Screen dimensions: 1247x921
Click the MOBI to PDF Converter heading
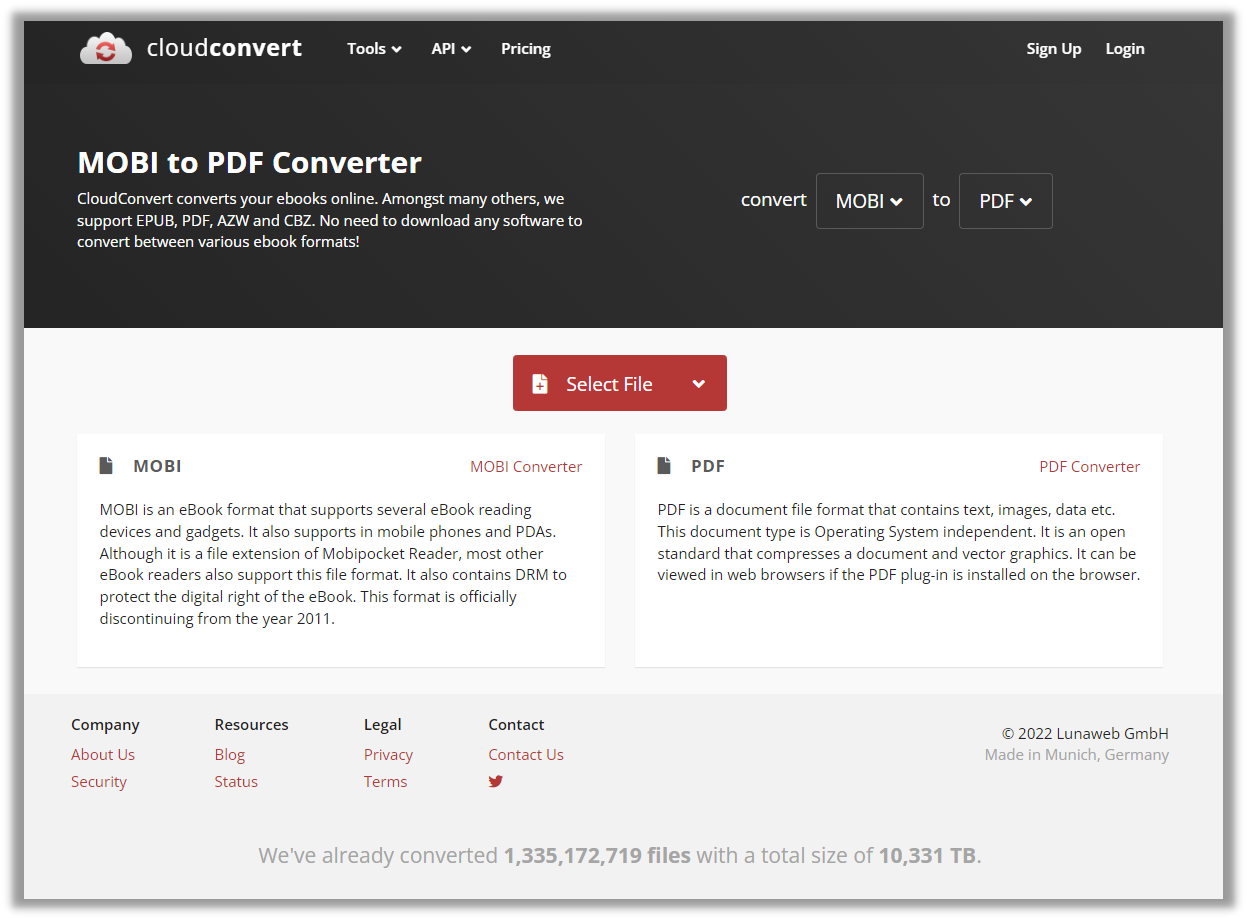point(250,162)
